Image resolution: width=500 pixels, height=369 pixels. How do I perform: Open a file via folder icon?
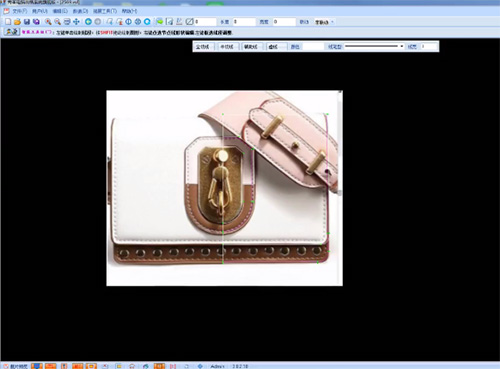17,22
